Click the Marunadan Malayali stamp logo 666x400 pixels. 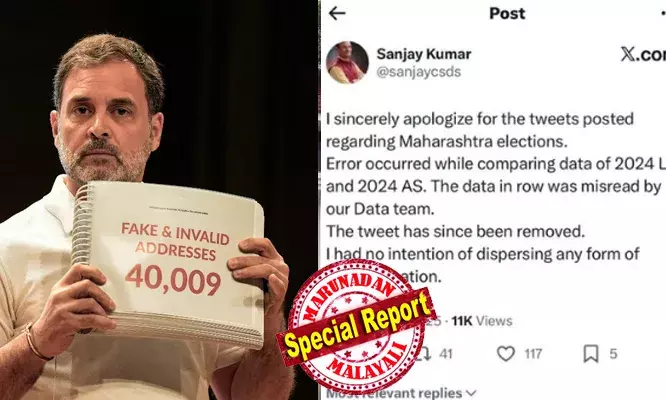point(357,327)
